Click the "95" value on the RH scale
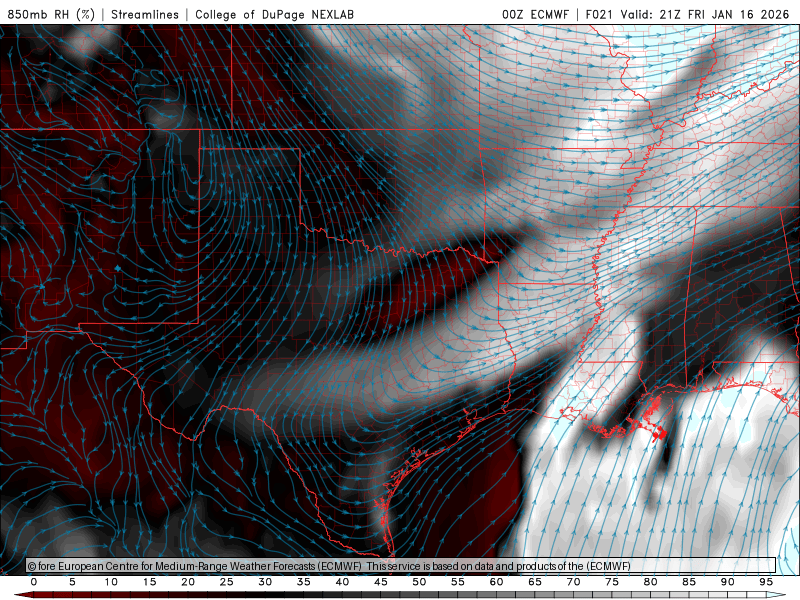This screenshot has width=800, height=600. [x=766, y=582]
